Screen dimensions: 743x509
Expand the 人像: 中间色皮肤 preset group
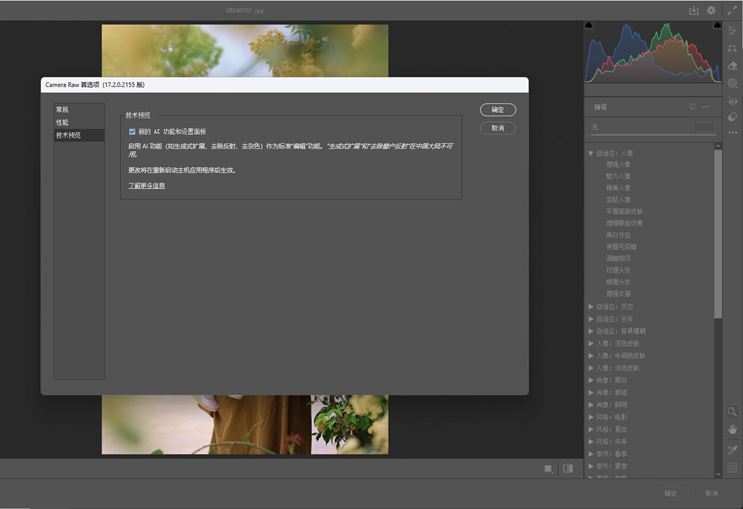click(x=591, y=355)
